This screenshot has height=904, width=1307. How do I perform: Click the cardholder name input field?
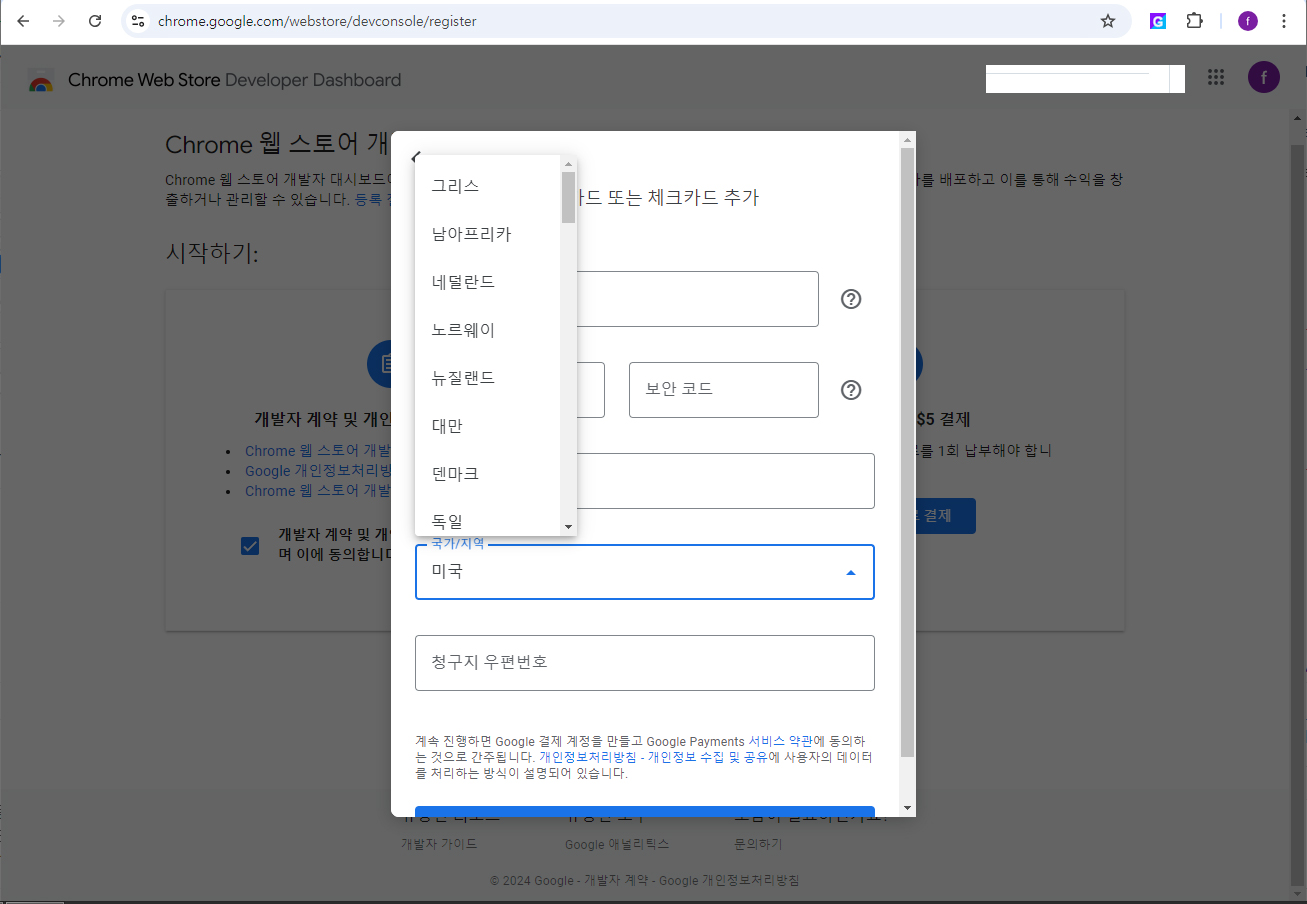726,481
